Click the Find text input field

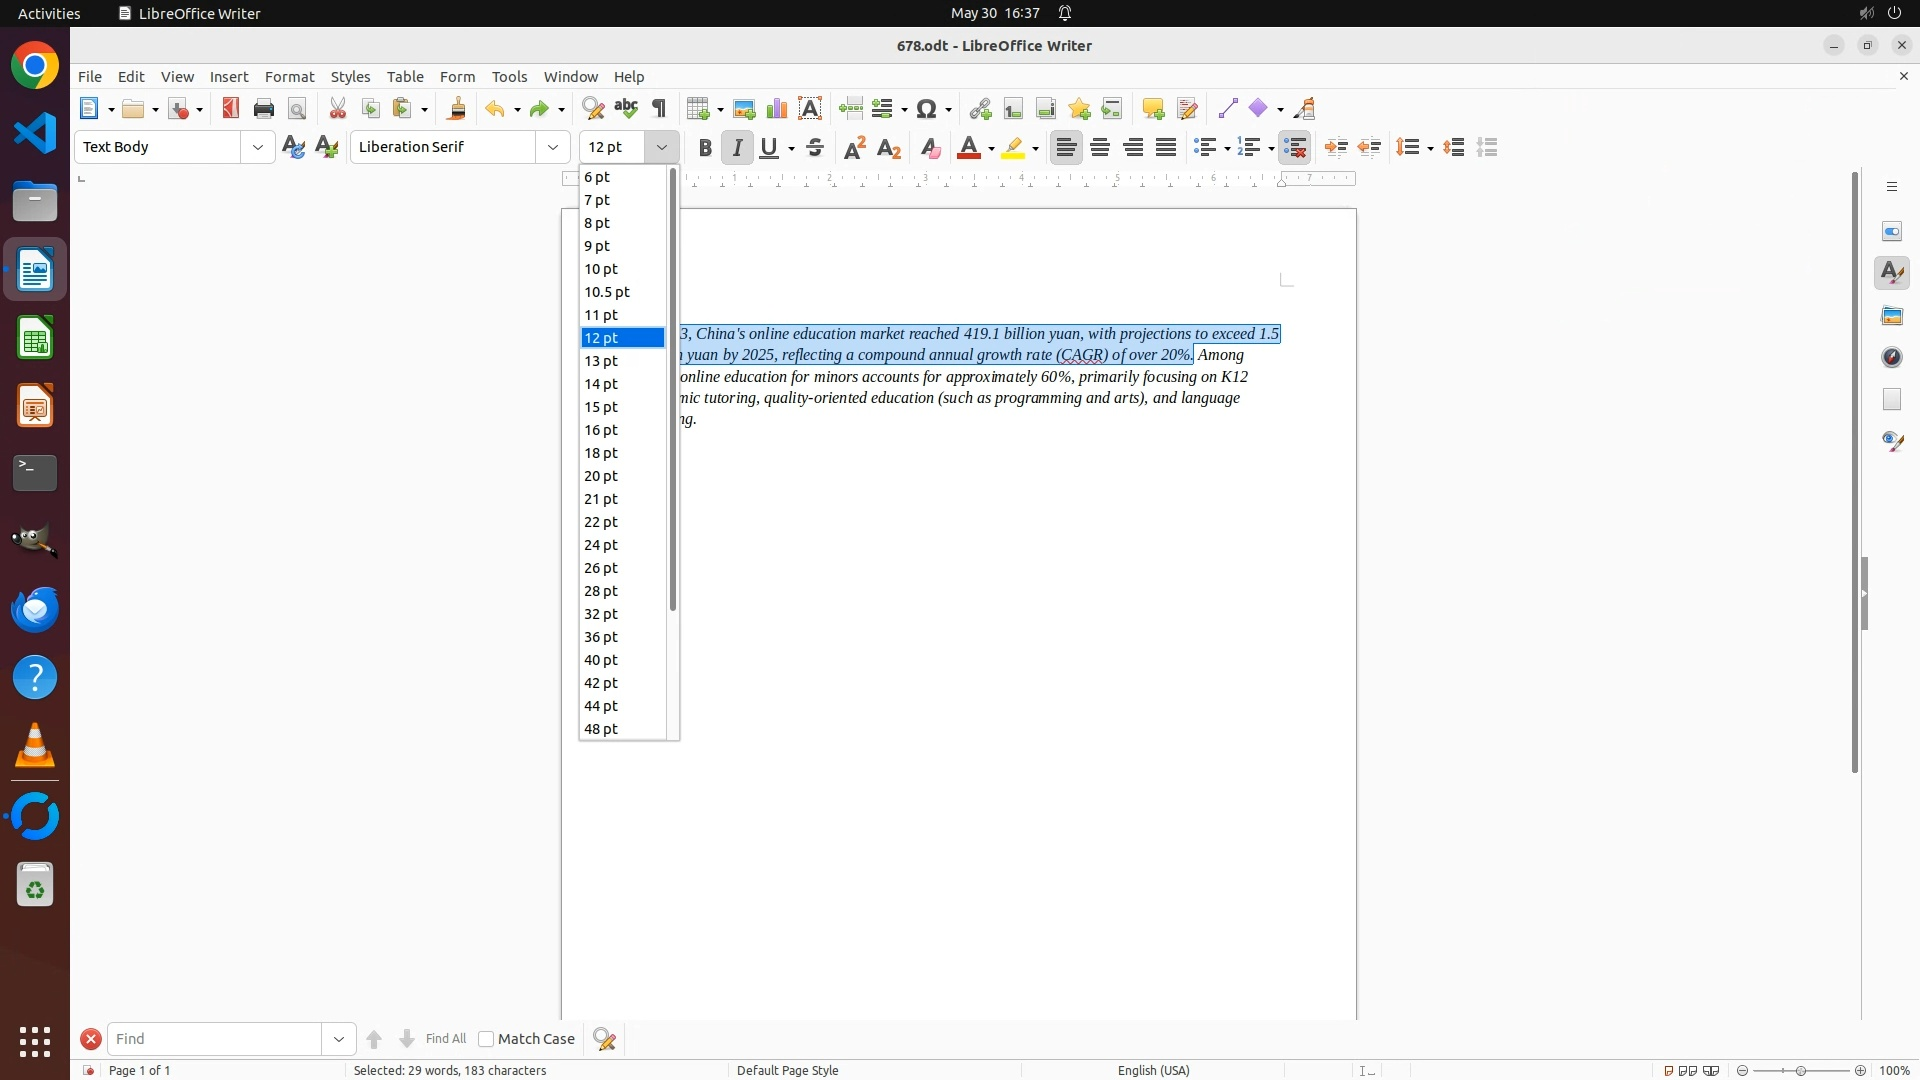tap(215, 1039)
